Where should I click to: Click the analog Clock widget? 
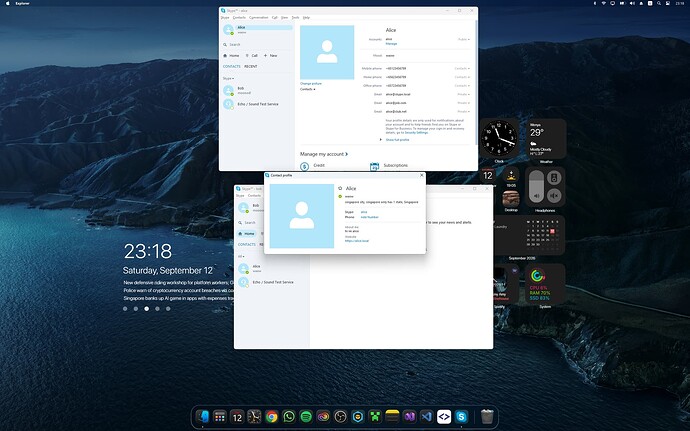(x=499, y=138)
